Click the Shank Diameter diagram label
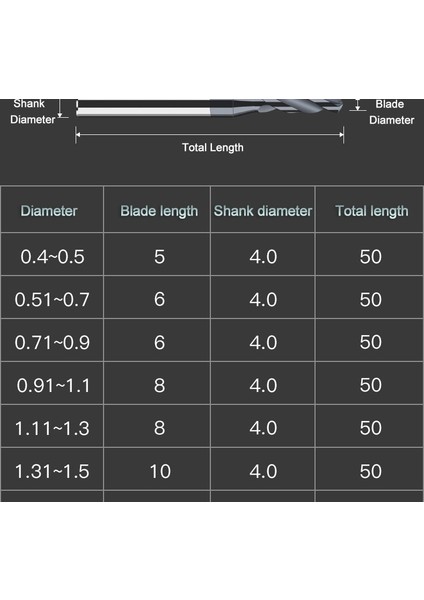Image resolution: width=424 pixels, height=600 pixels. pos(32,111)
